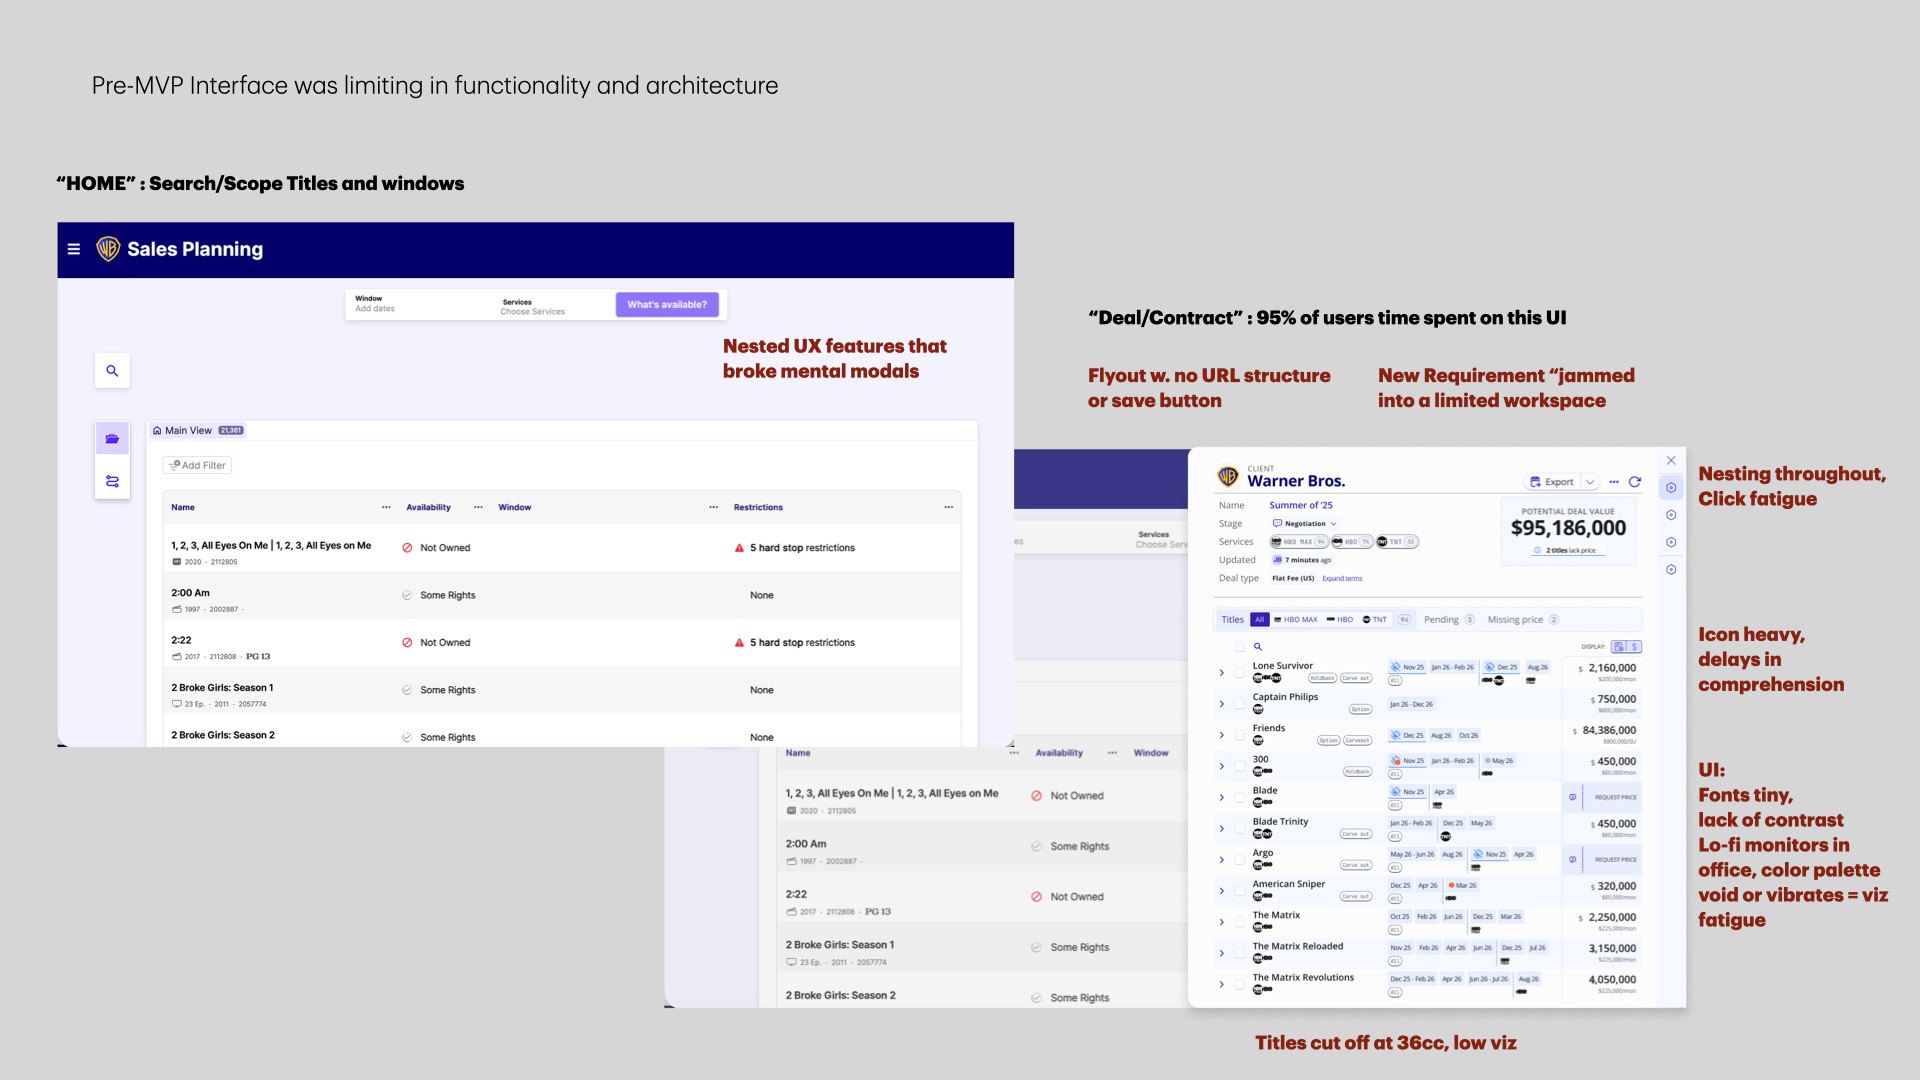Open the Negotiation stage dropdown

pos(1305,524)
